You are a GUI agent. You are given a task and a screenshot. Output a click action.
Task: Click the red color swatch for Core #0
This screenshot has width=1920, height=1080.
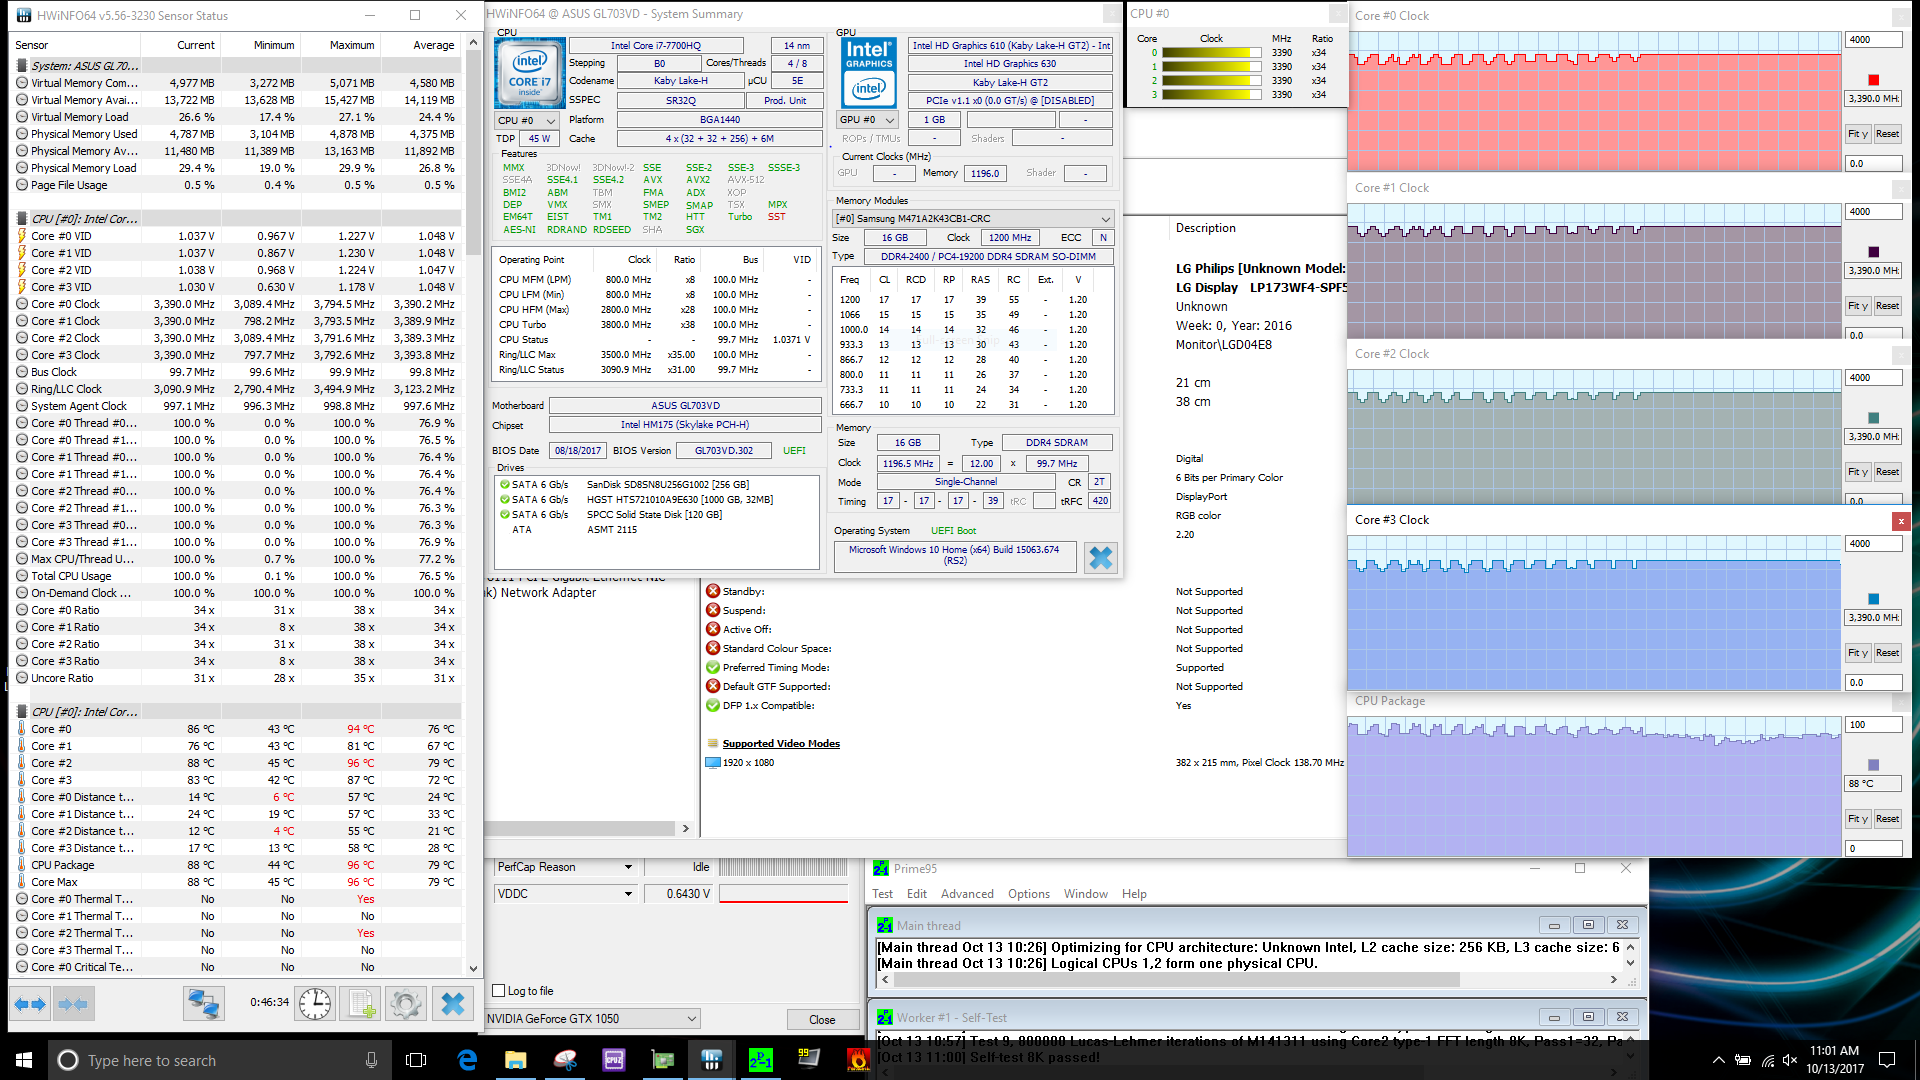coord(1873,80)
